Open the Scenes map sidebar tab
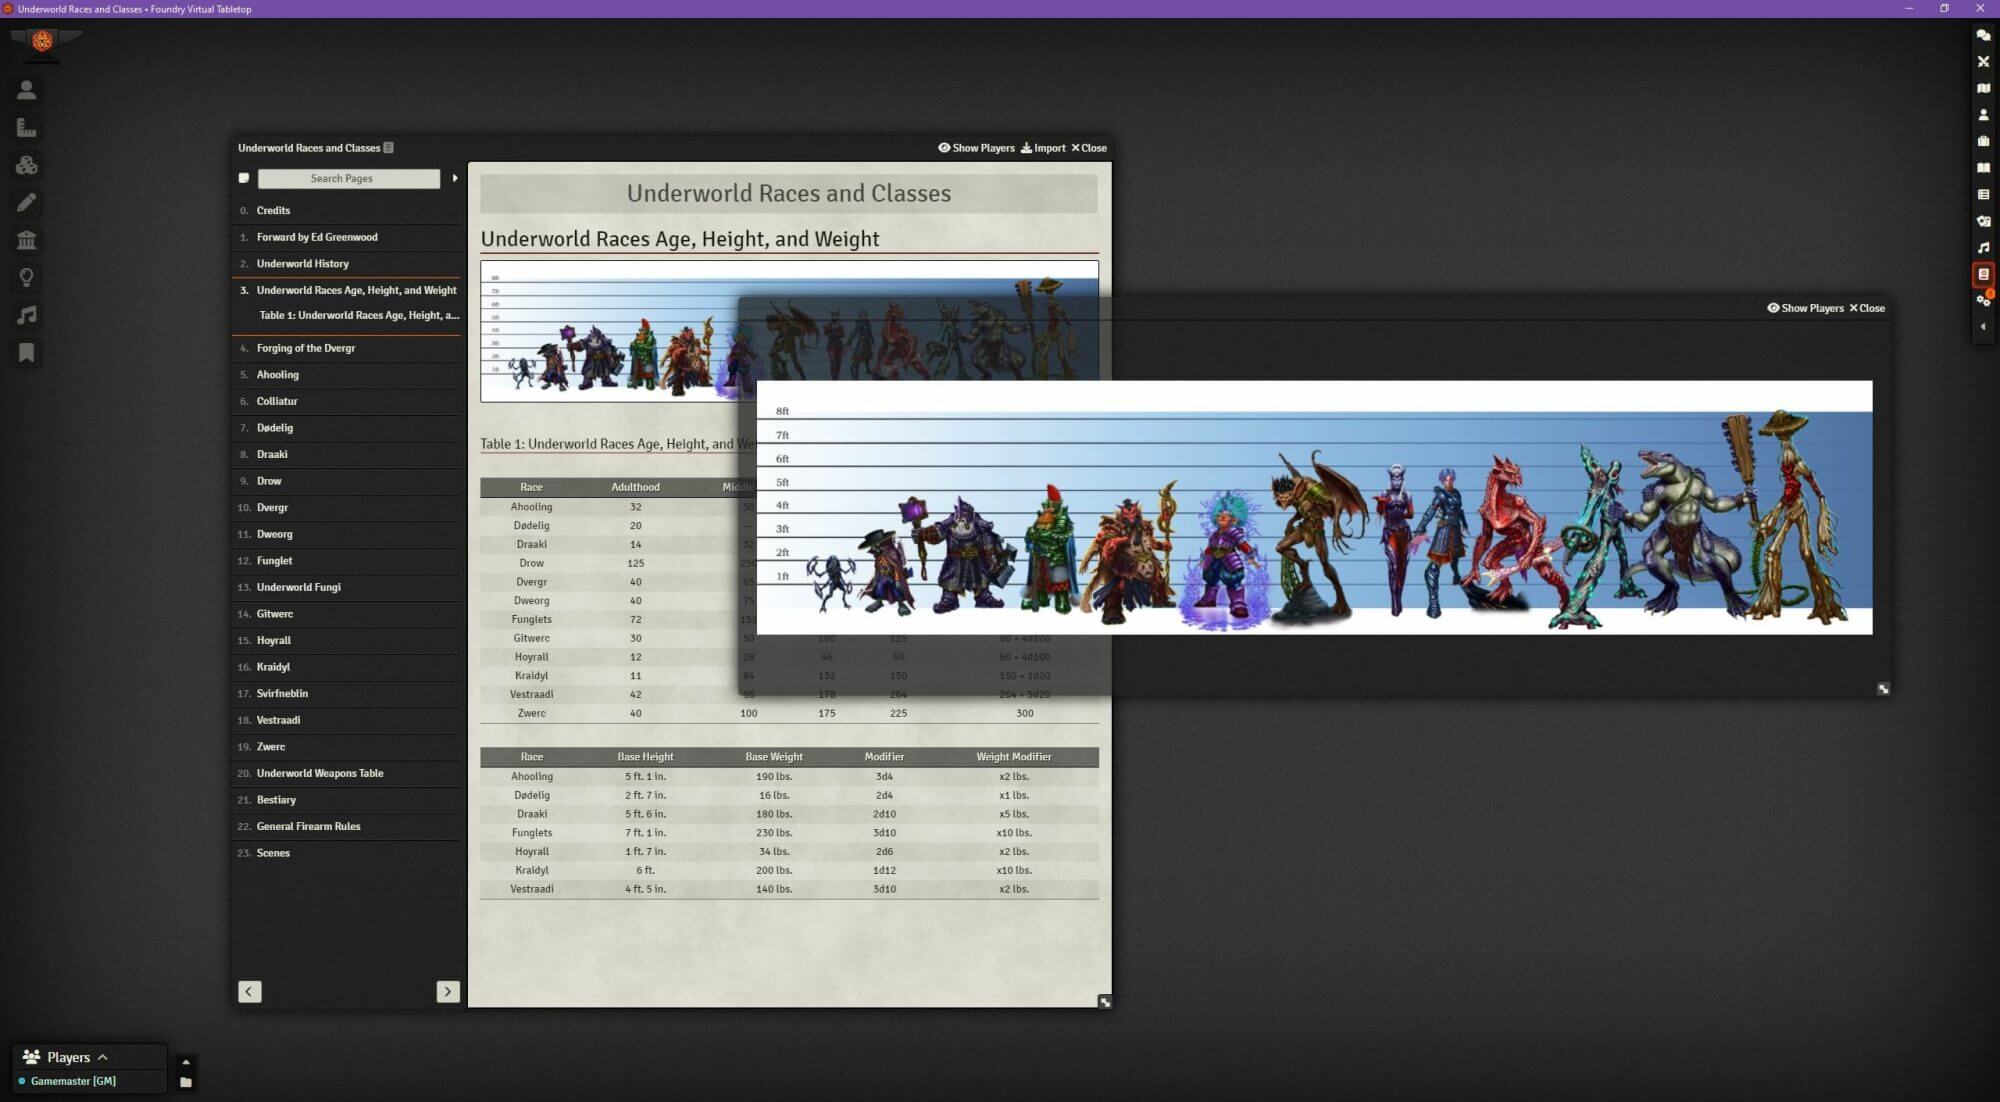 [x=1983, y=88]
